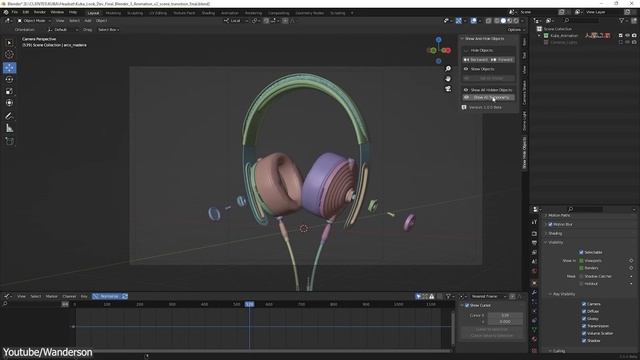The height and width of the screenshot is (360, 640).
Task: Open the File menu
Action: (15, 12)
